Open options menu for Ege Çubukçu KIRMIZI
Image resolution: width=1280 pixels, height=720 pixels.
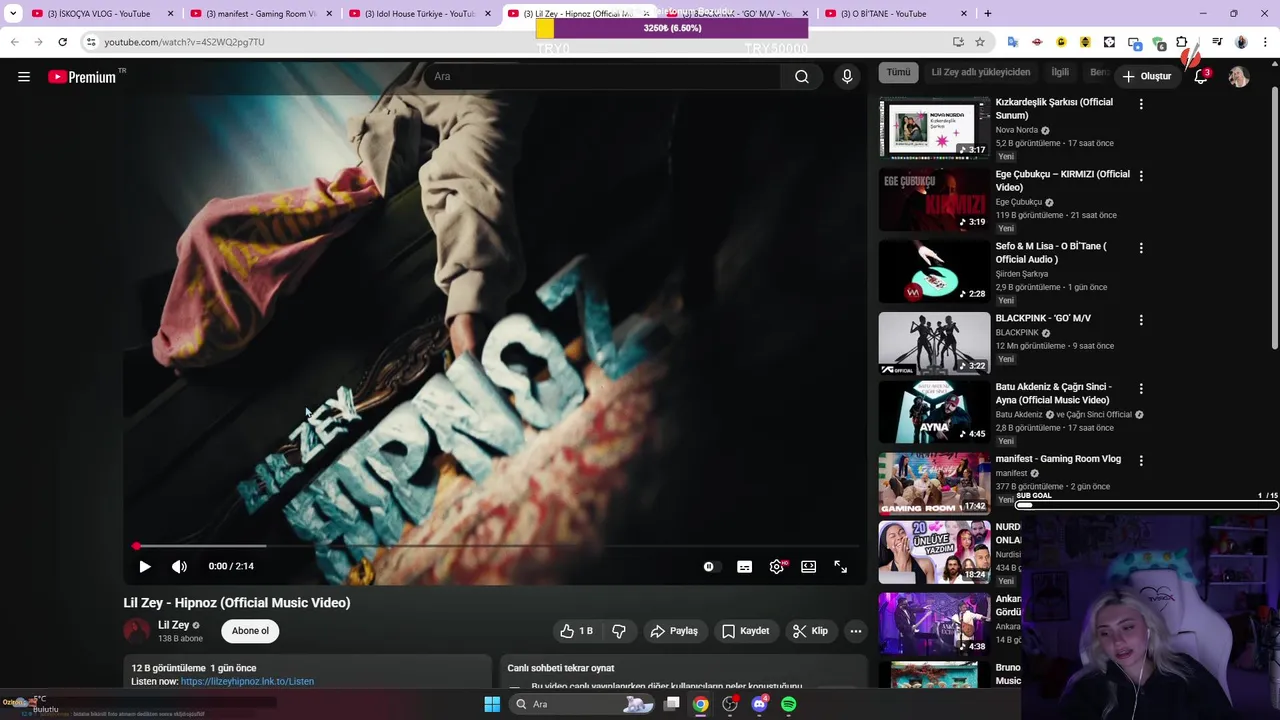(1141, 175)
